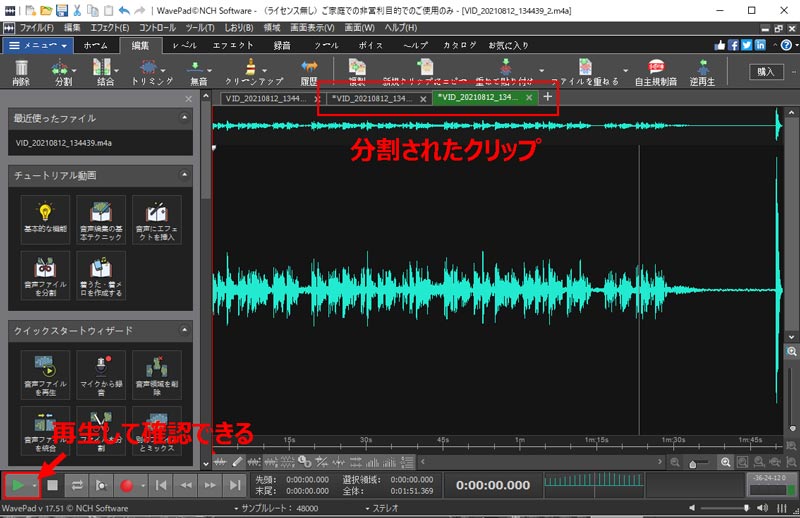Toggle loop playback mode
The width and height of the screenshot is (800, 518).
78,485
